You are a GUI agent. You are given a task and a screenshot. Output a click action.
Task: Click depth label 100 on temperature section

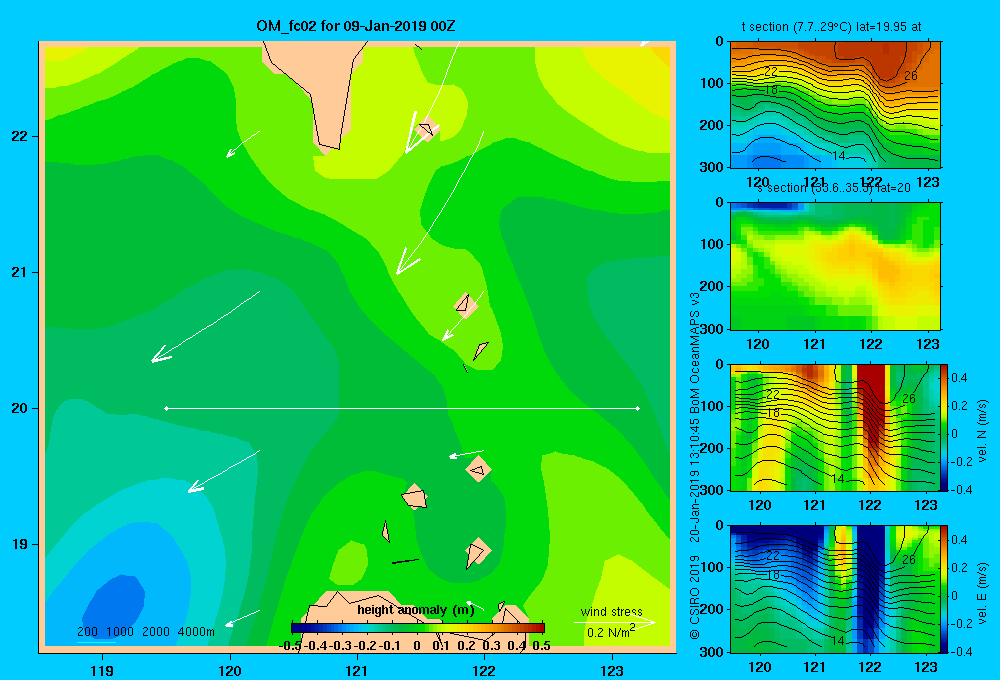[712, 83]
